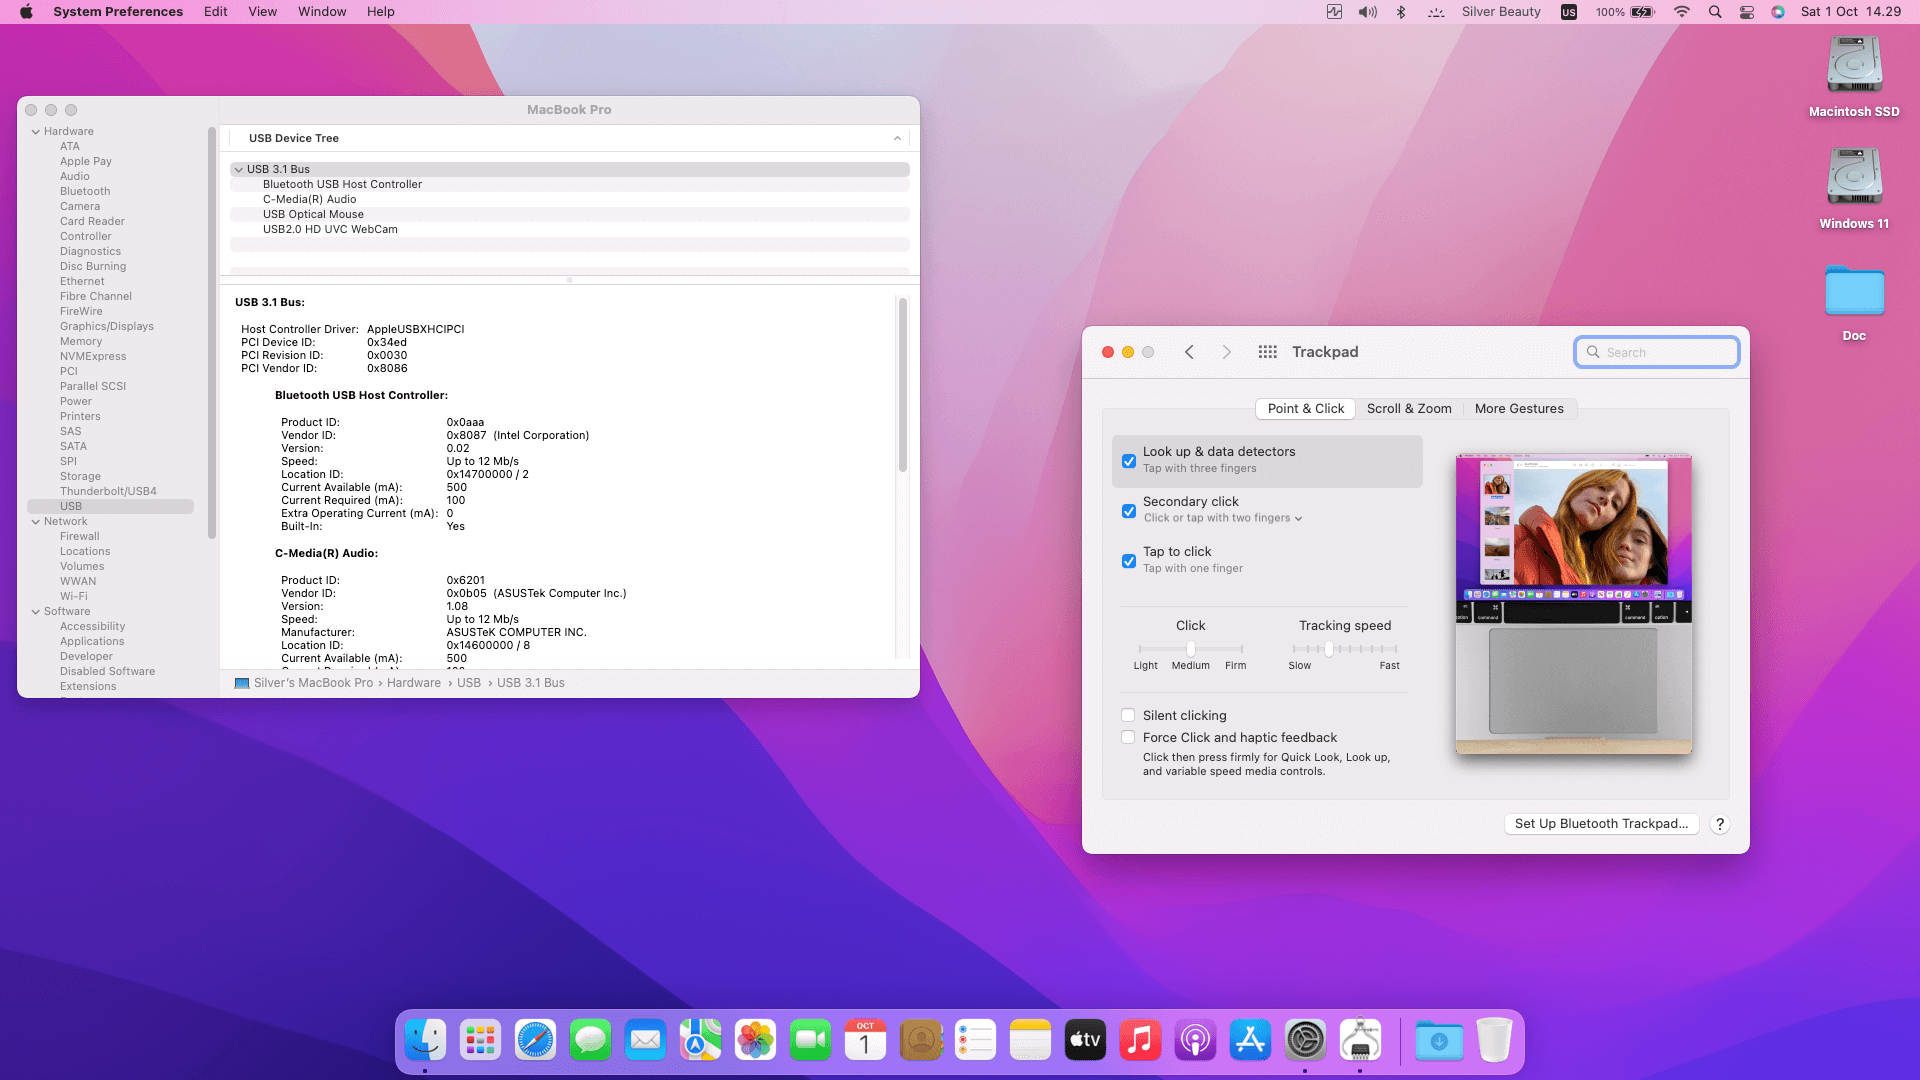
Task: Click System Preferences icon in the Dock
Action: click(x=1306, y=1041)
